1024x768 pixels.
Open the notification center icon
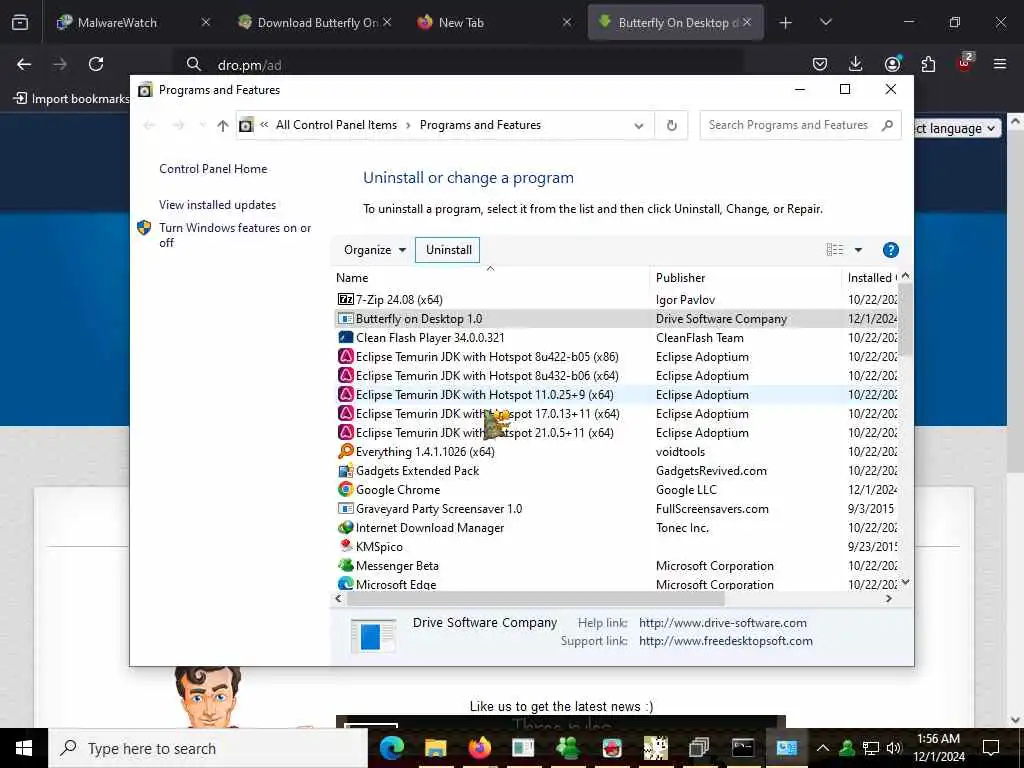click(991, 748)
